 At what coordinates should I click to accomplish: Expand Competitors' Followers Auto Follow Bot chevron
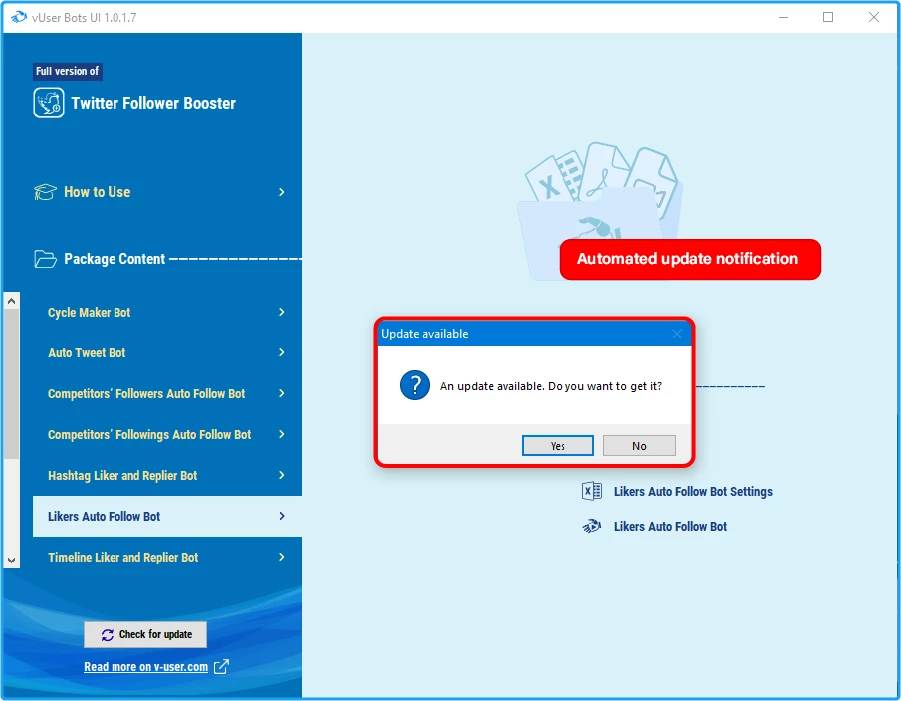282,393
